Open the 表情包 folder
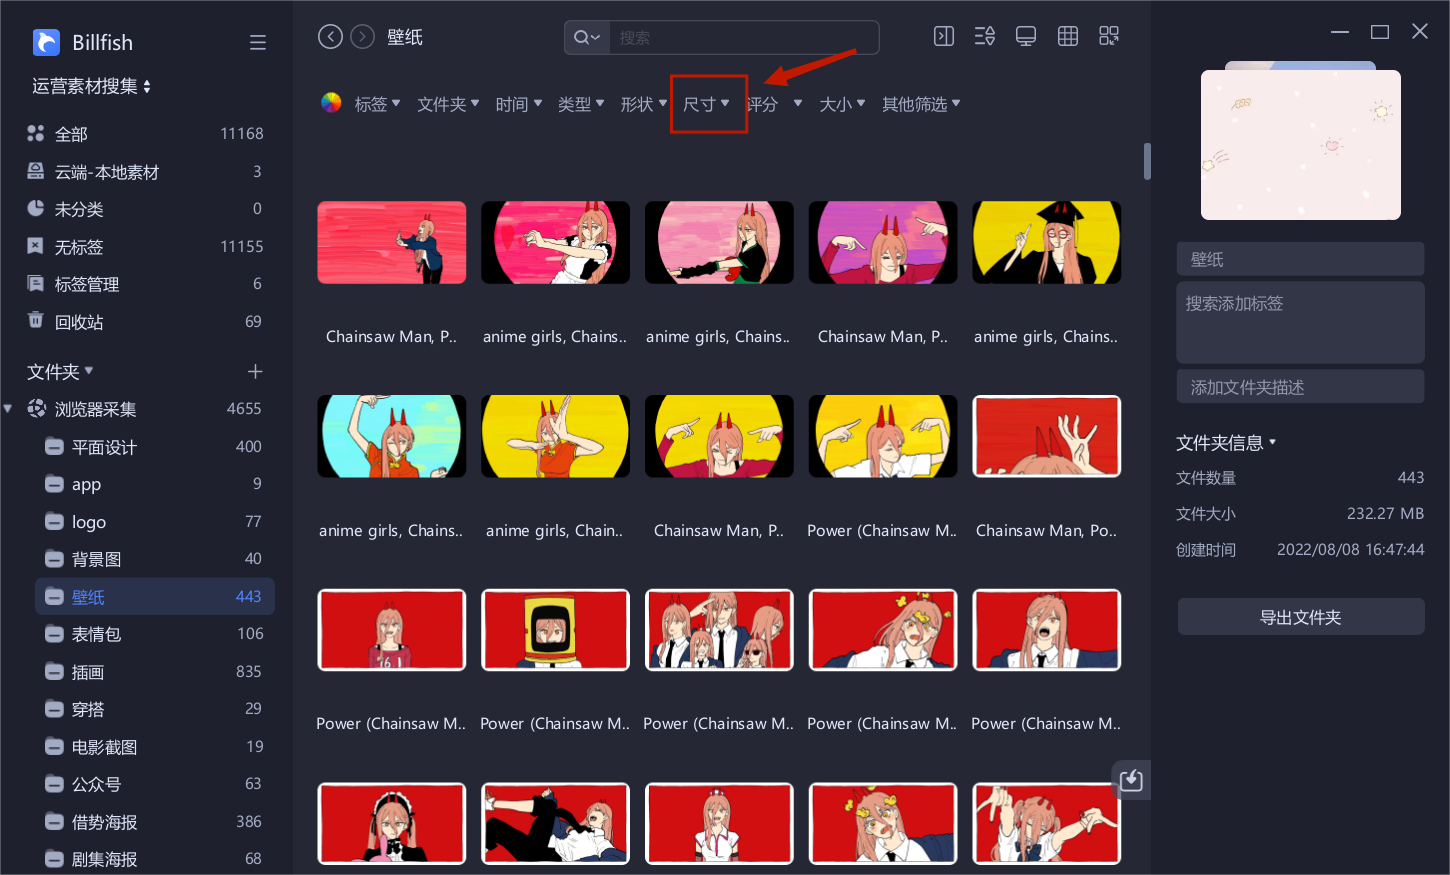This screenshot has width=1450, height=875. point(155,634)
